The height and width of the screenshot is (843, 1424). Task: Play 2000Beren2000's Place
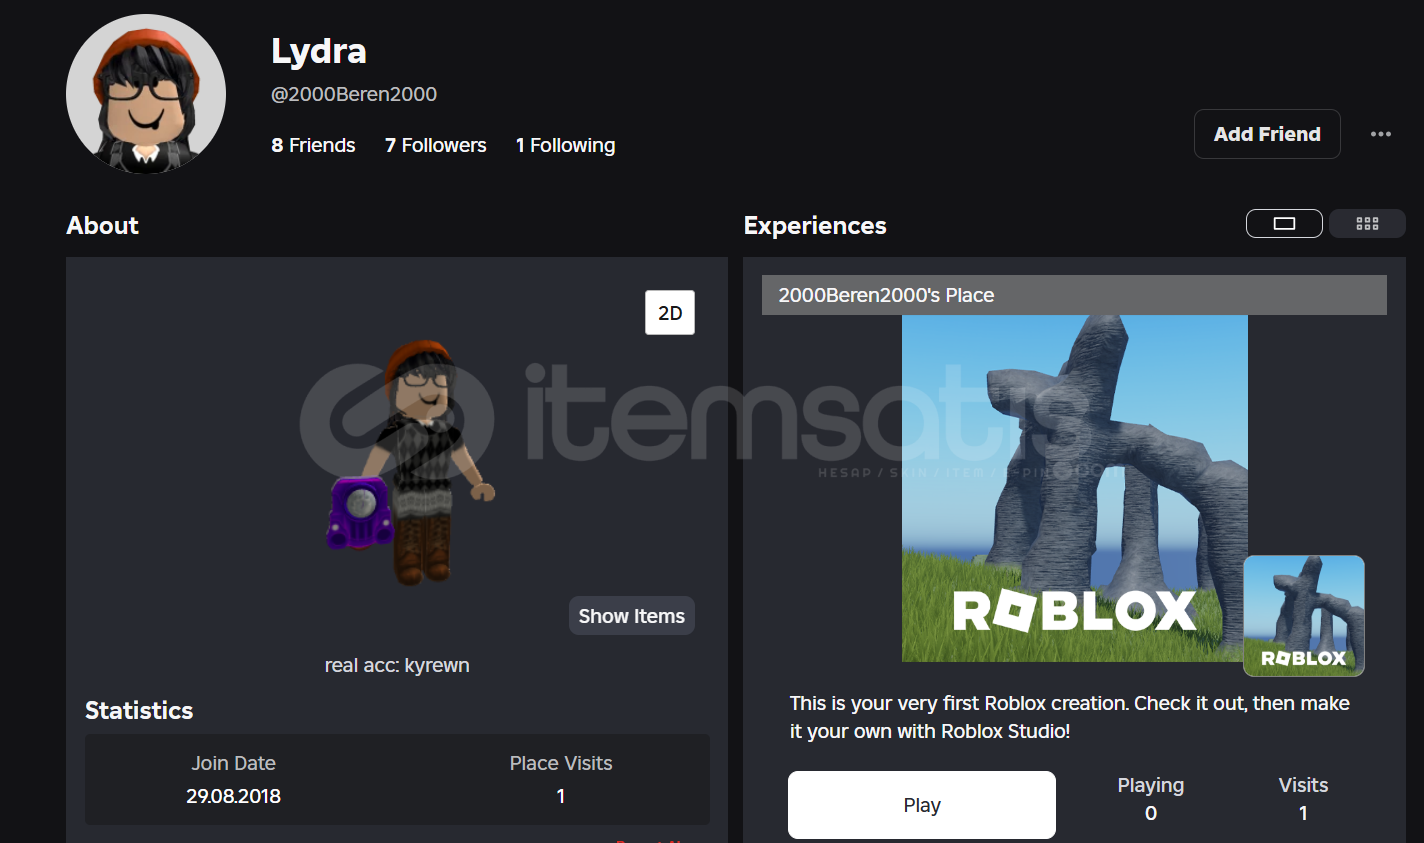[x=922, y=805]
